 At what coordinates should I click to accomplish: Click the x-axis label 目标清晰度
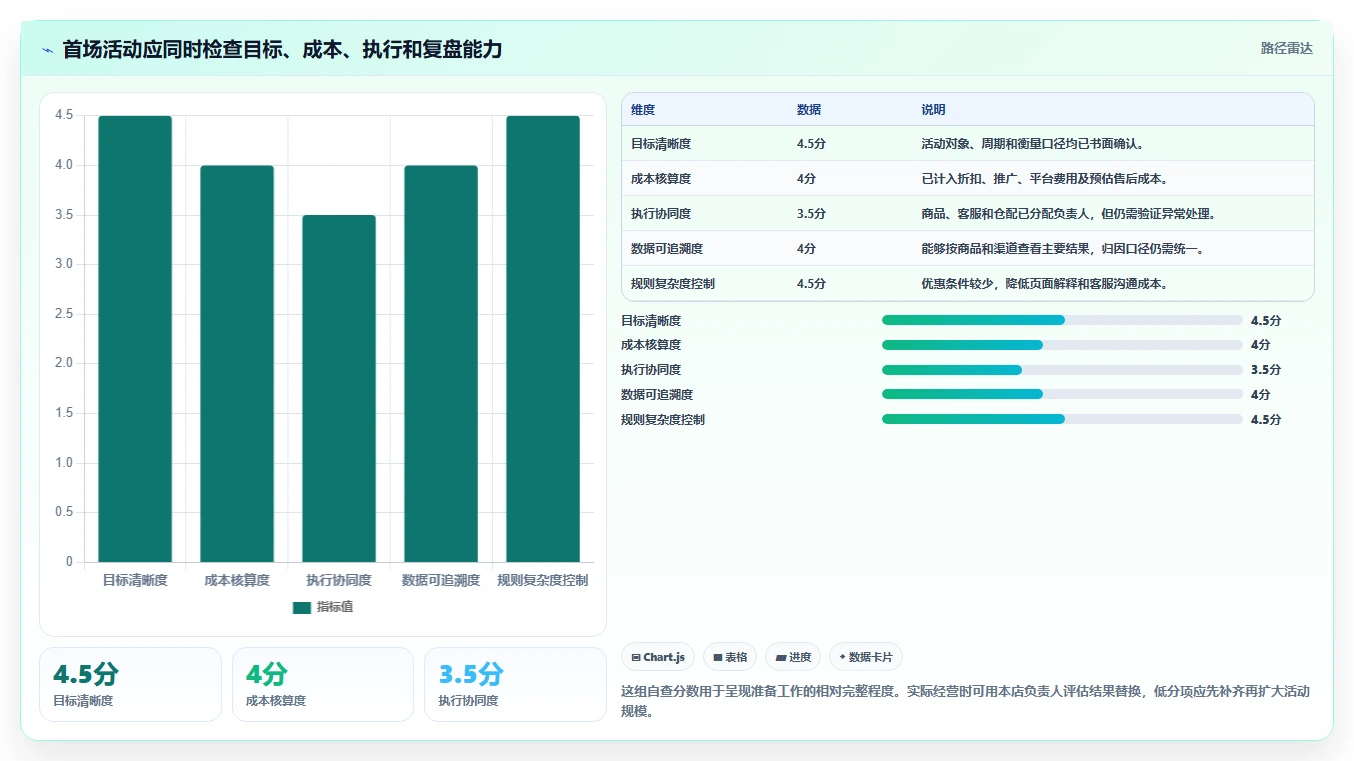tap(135, 580)
